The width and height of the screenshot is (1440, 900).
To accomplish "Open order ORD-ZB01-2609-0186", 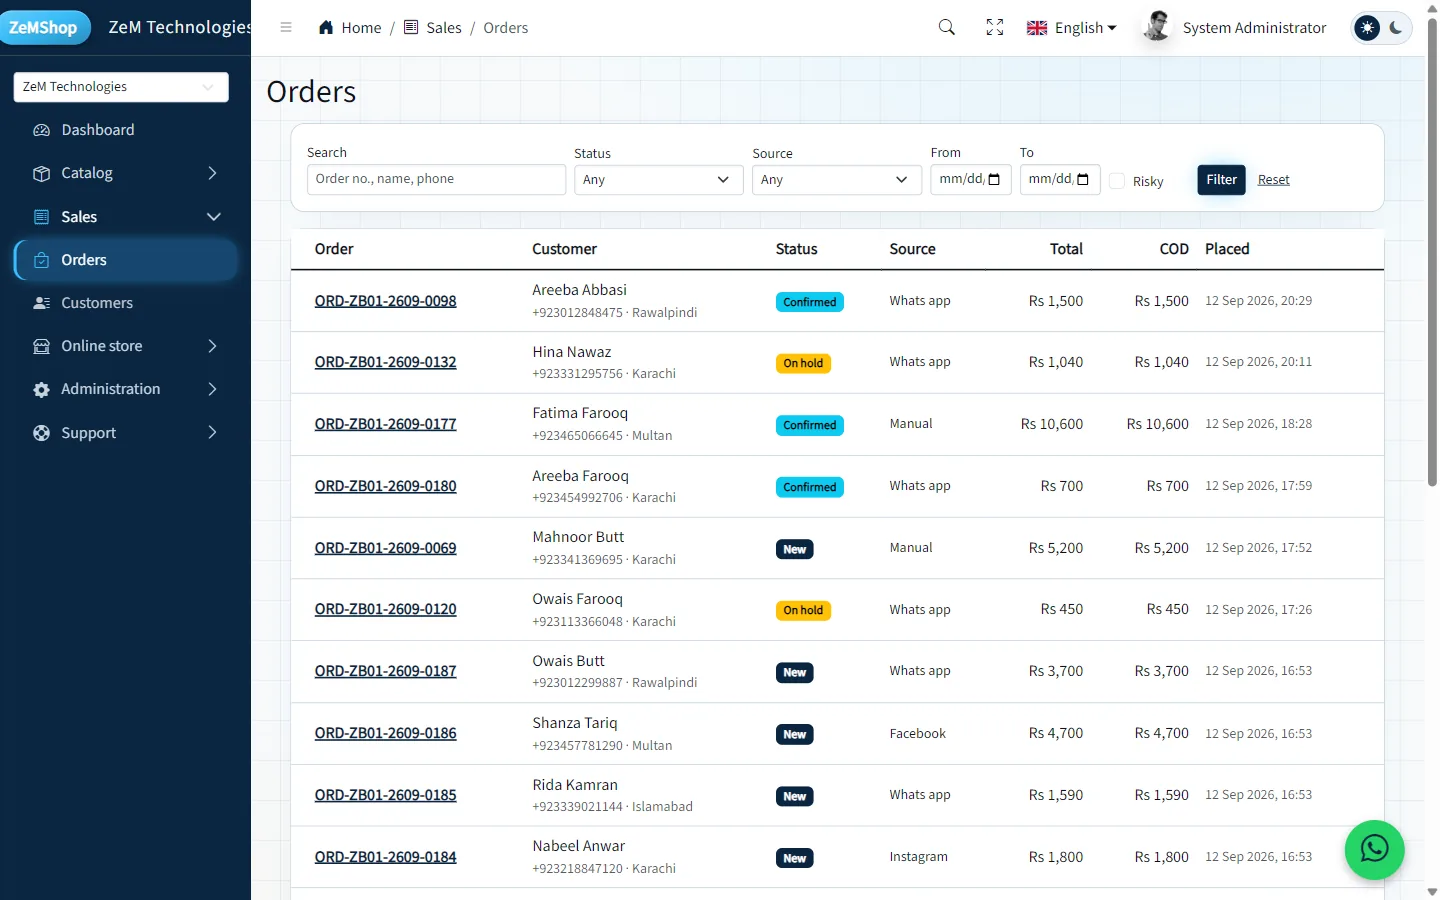I will (x=385, y=733).
